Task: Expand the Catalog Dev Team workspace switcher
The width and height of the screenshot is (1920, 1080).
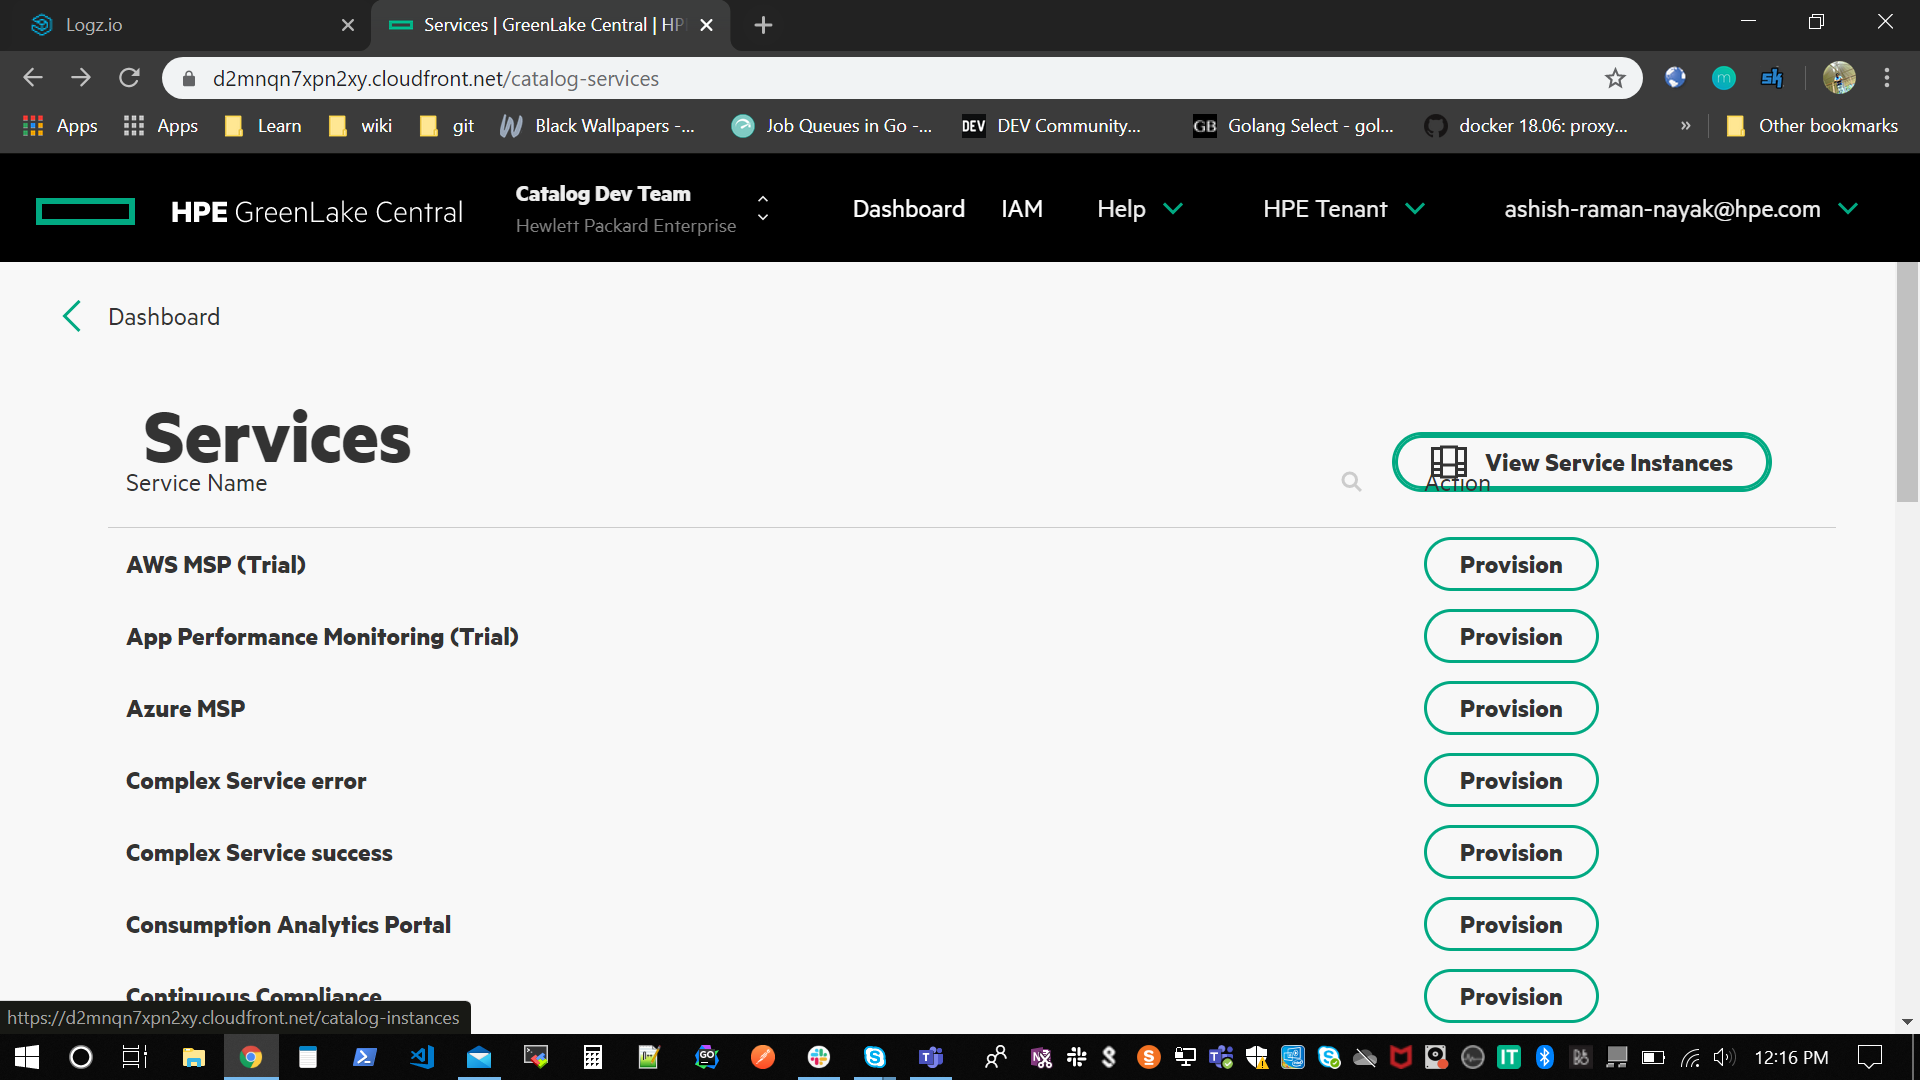Action: click(763, 208)
